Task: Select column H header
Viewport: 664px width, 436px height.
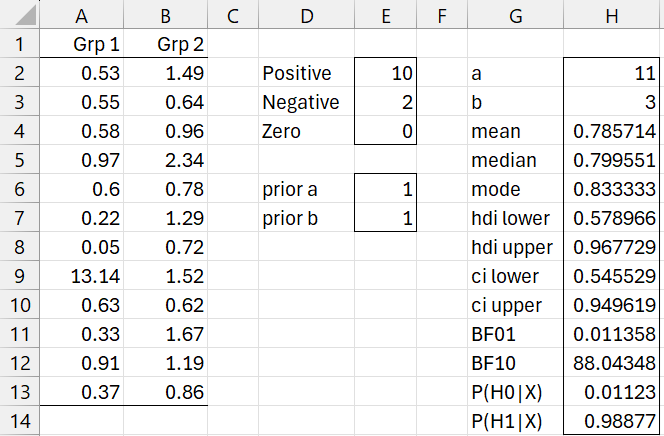Action: [x=612, y=16]
